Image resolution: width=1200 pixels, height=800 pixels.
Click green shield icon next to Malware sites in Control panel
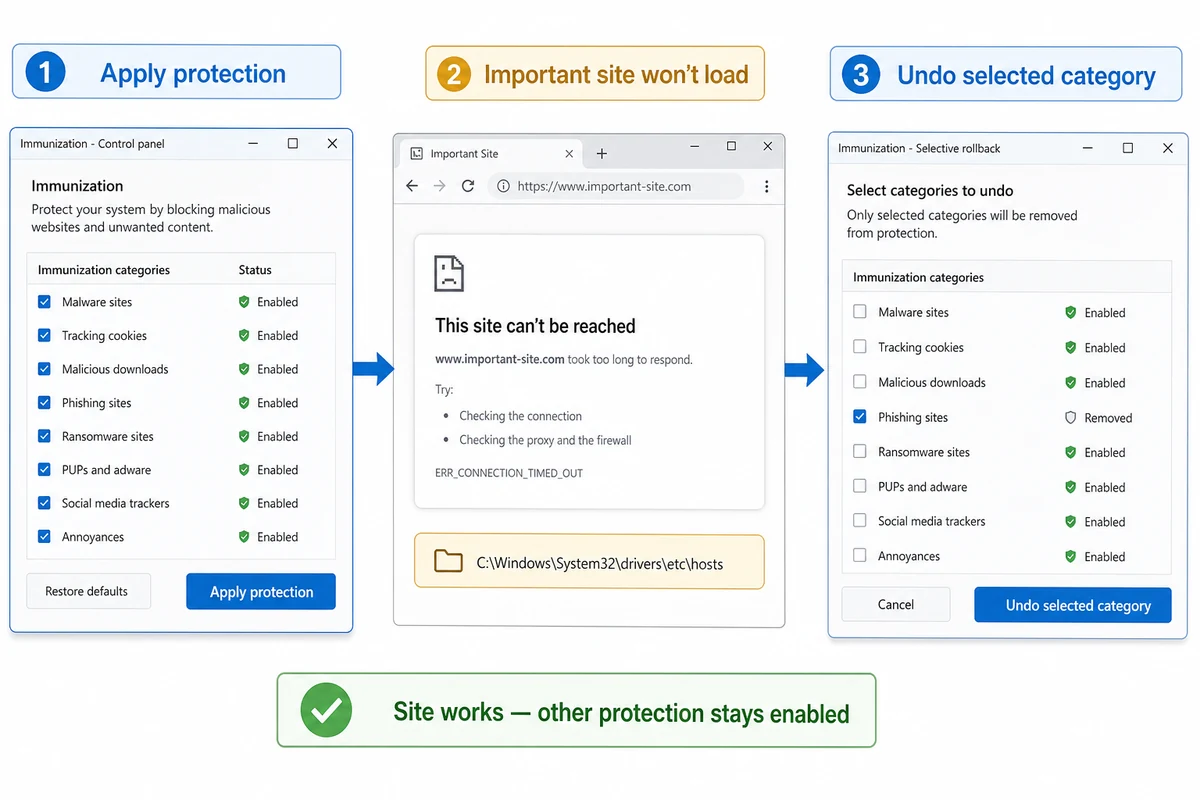point(244,302)
